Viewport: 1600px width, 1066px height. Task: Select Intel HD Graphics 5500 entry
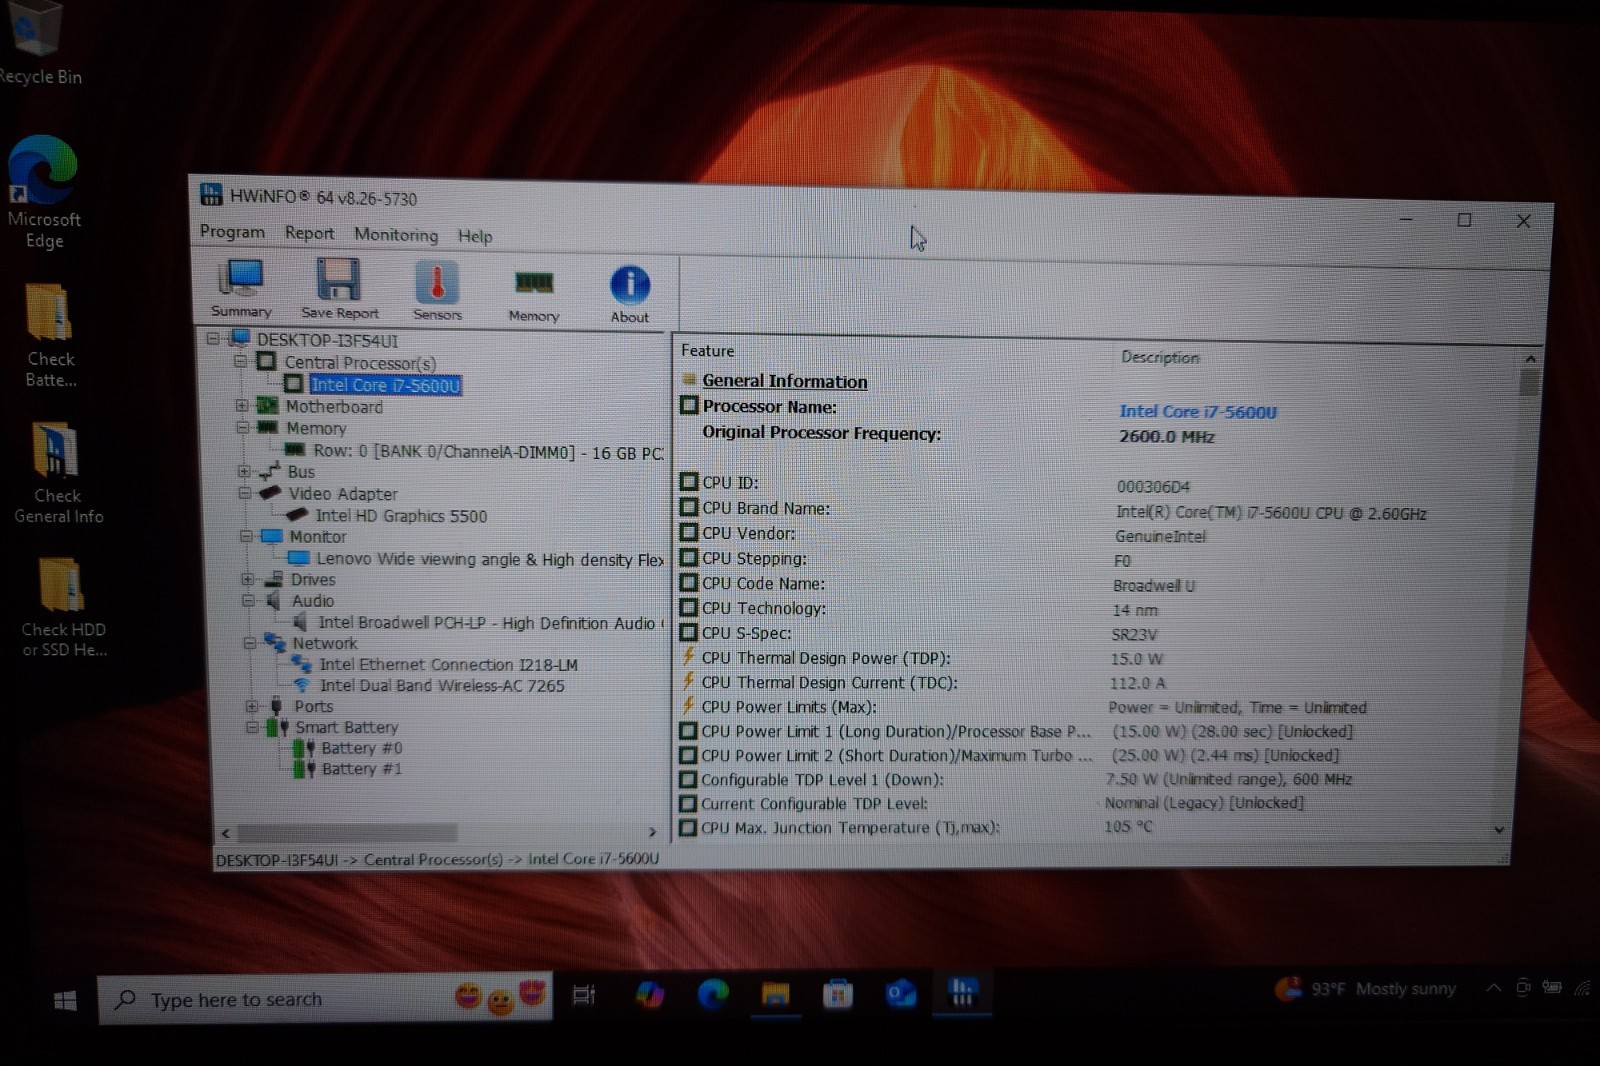pyautogui.click(x=401, y=516)
